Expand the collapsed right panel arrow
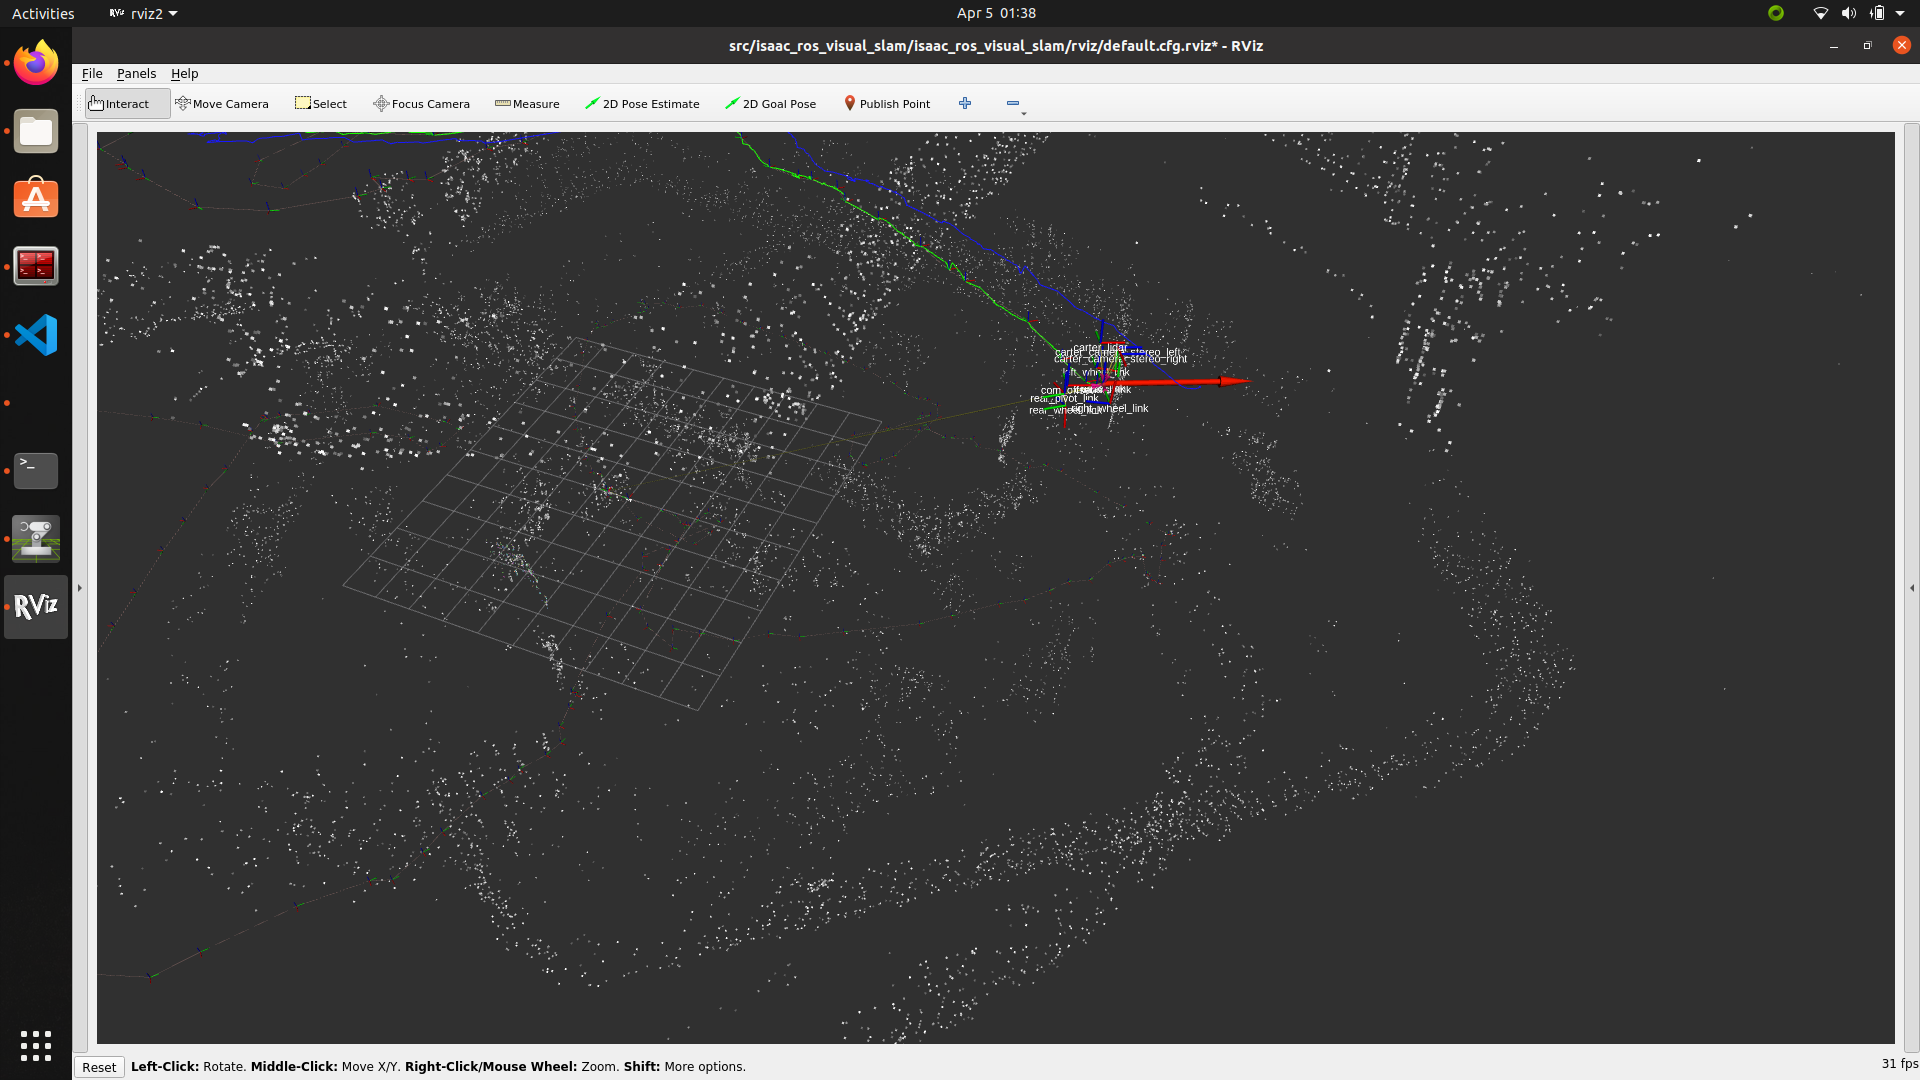The height and width of the screenshot is (1080, 1920). (1913, 587)
